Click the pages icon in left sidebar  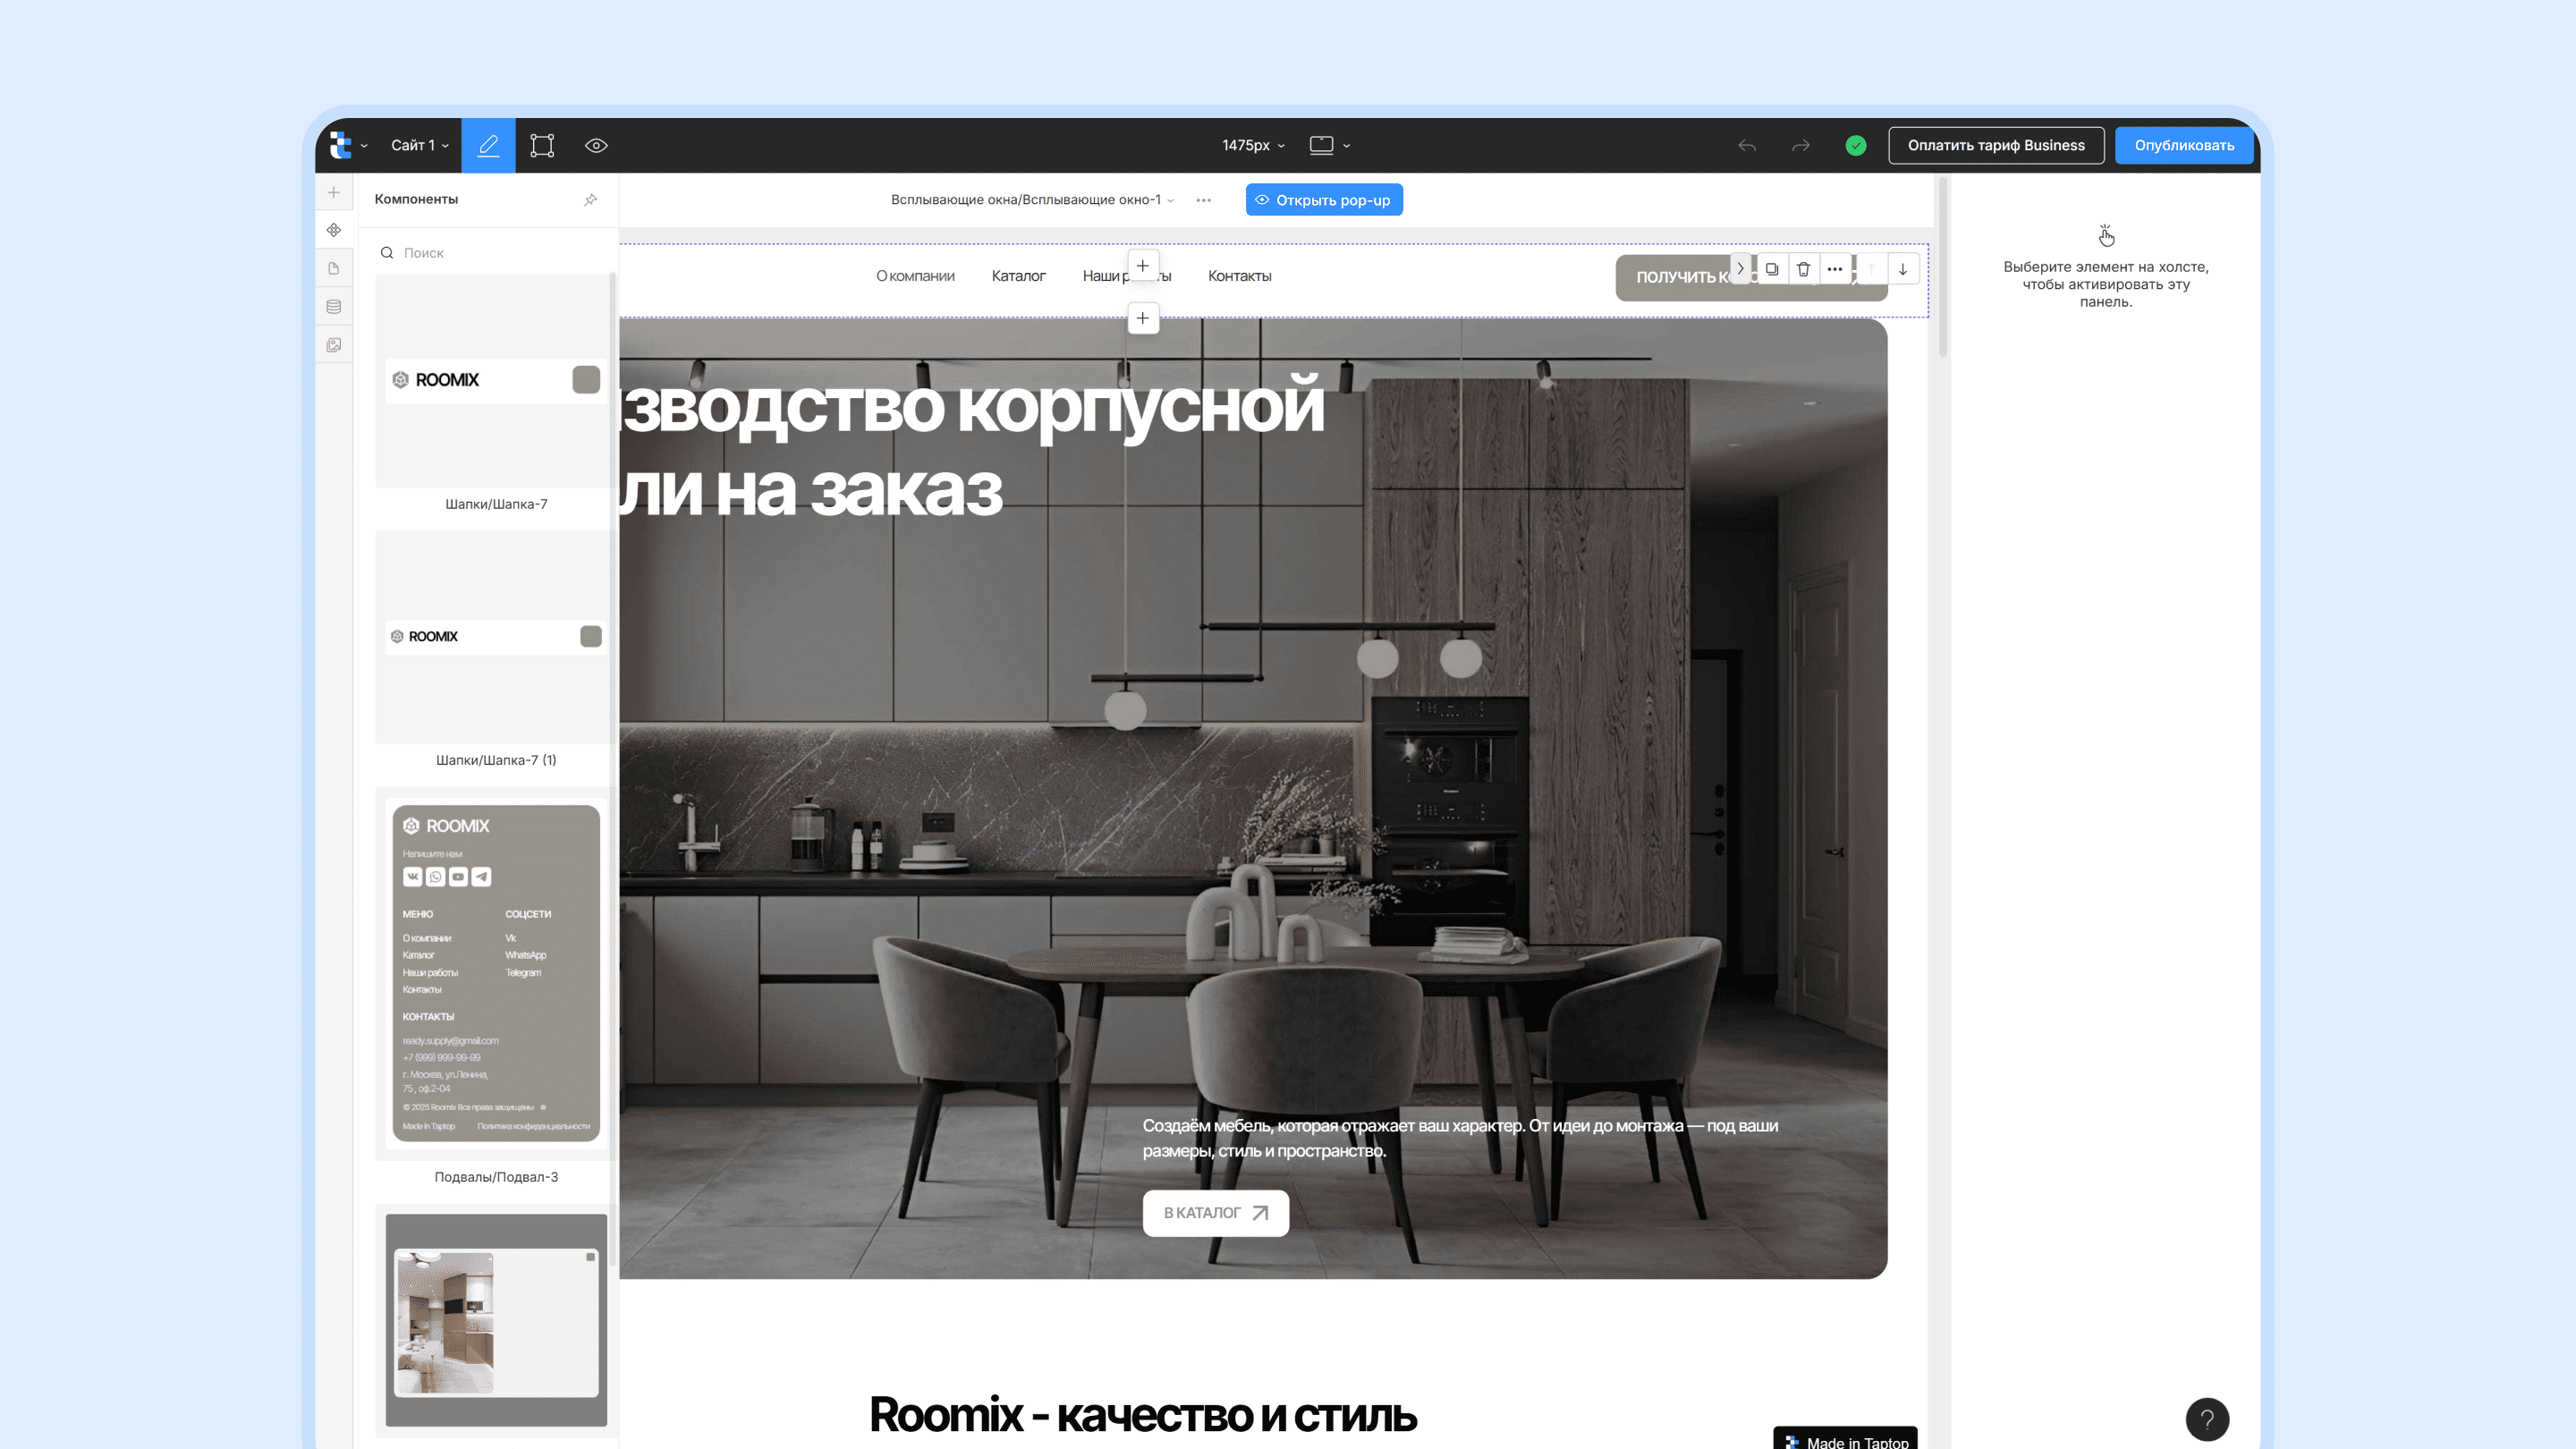tap(334, 268)
